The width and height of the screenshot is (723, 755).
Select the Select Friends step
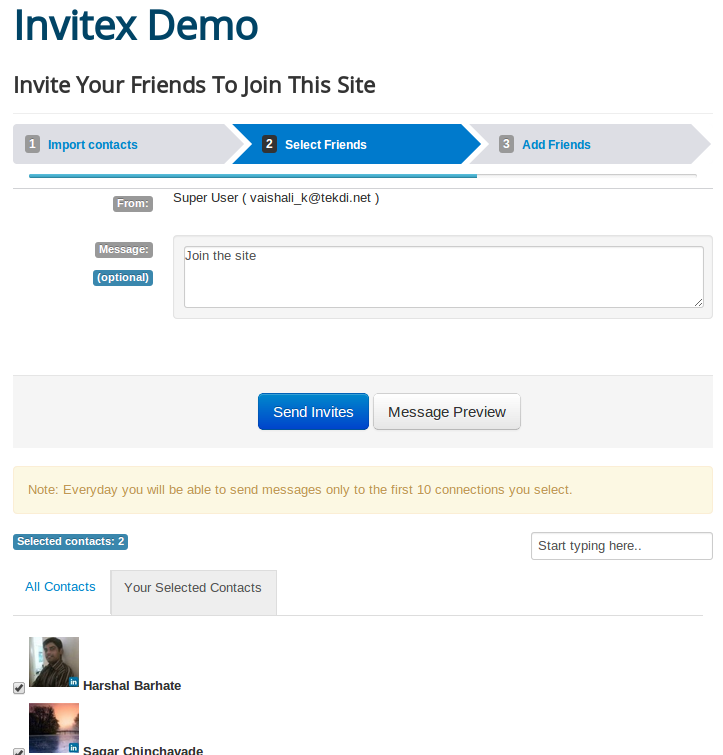click(x=326, y=145)
